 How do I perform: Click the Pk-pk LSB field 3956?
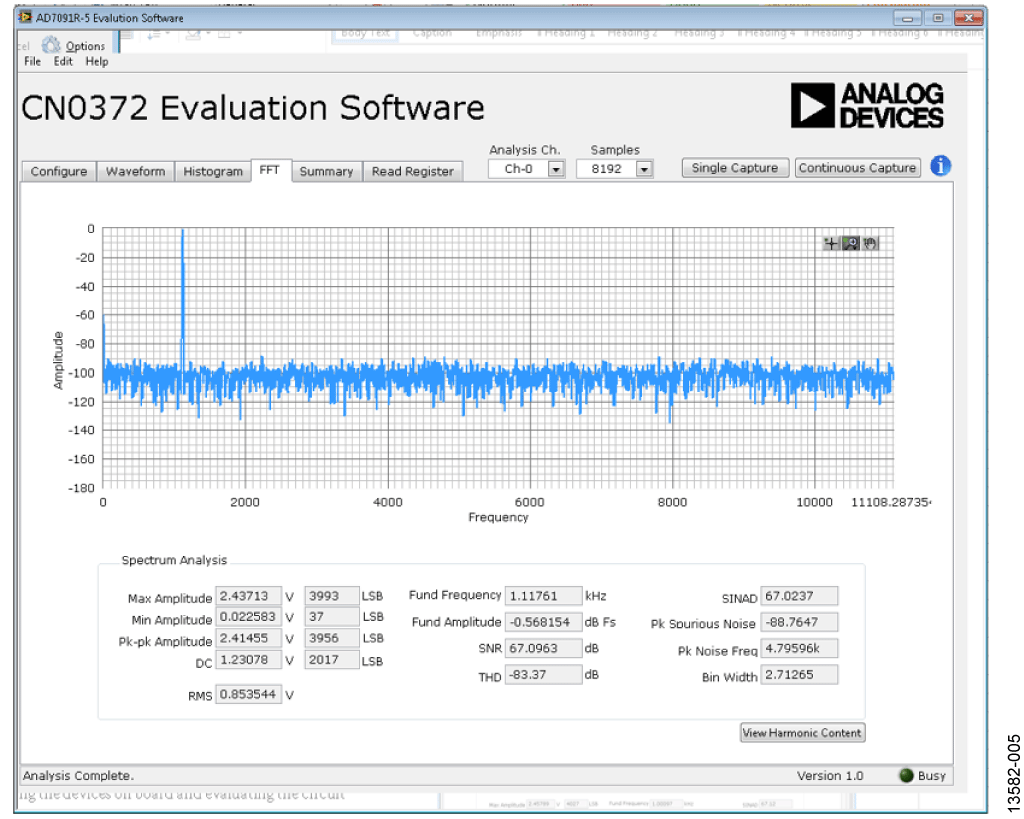(331, 638)
